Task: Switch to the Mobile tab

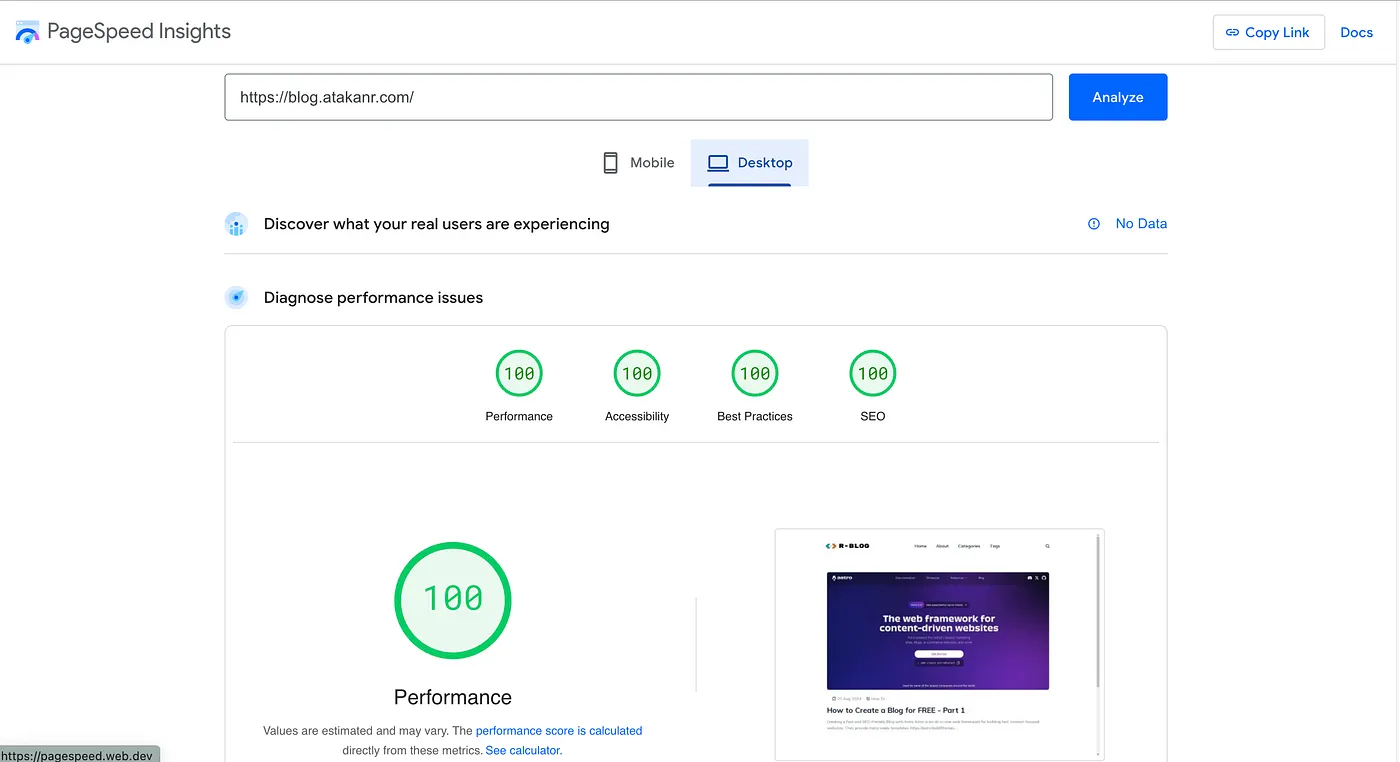Action: pos(638,162)
